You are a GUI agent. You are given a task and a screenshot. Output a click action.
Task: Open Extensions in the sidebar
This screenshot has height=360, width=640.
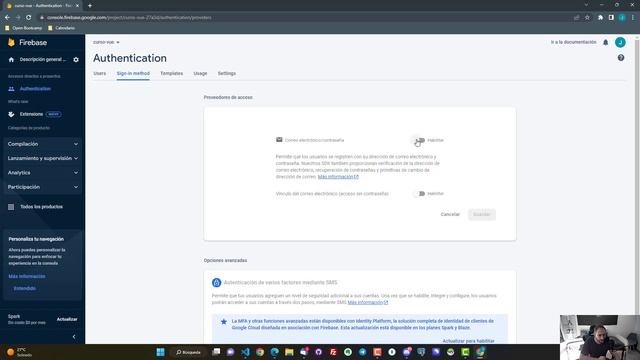[31, 114]
